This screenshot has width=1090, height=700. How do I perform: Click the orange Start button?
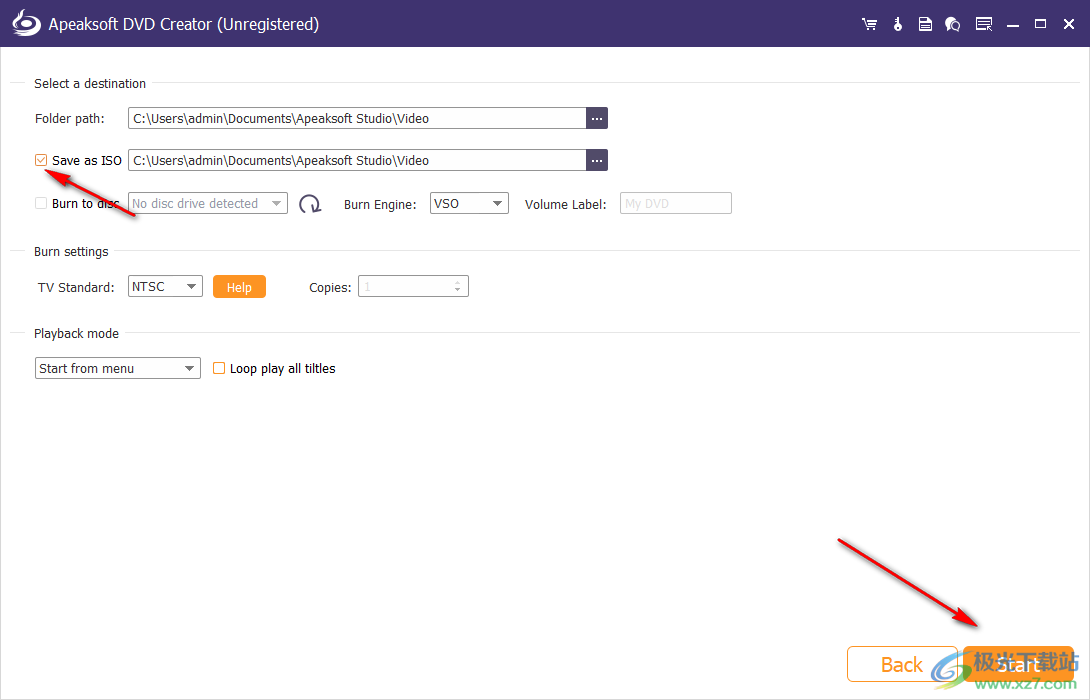pos(1018,665)
